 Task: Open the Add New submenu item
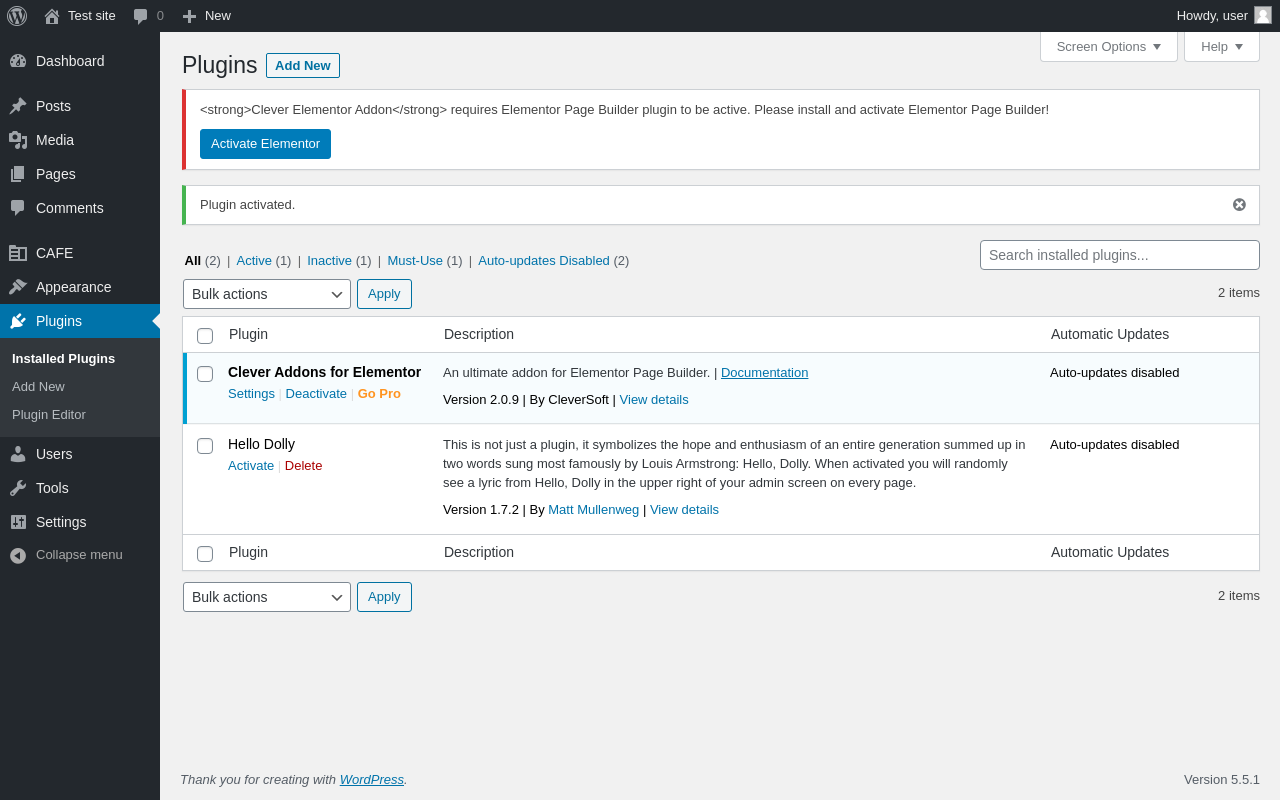[38, 387]
